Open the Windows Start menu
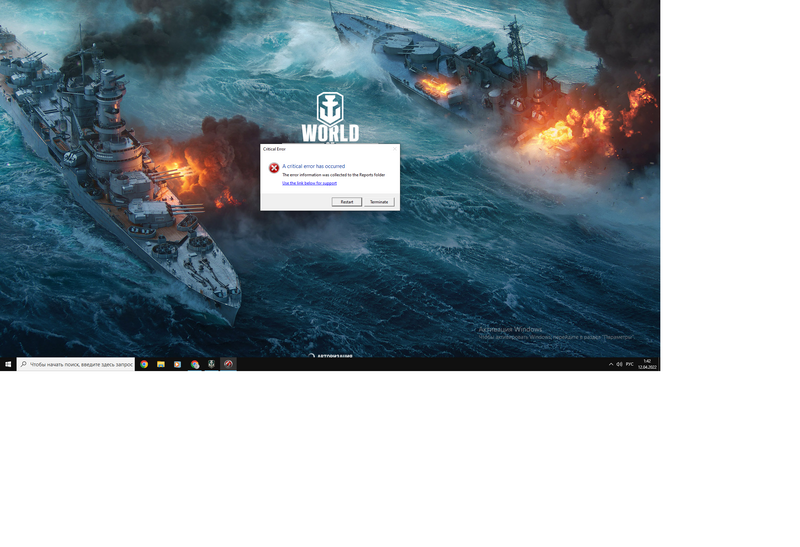This screenshot has height=547, width=800. [8, 364]
